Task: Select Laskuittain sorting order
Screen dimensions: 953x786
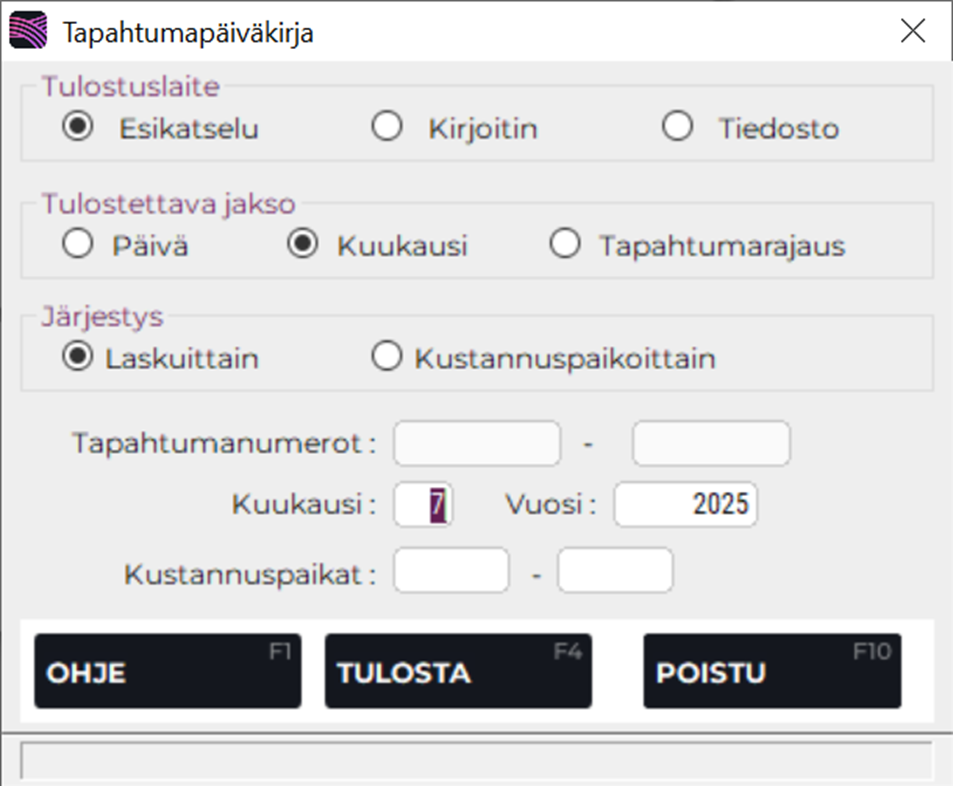Action: tap(77, 357)
